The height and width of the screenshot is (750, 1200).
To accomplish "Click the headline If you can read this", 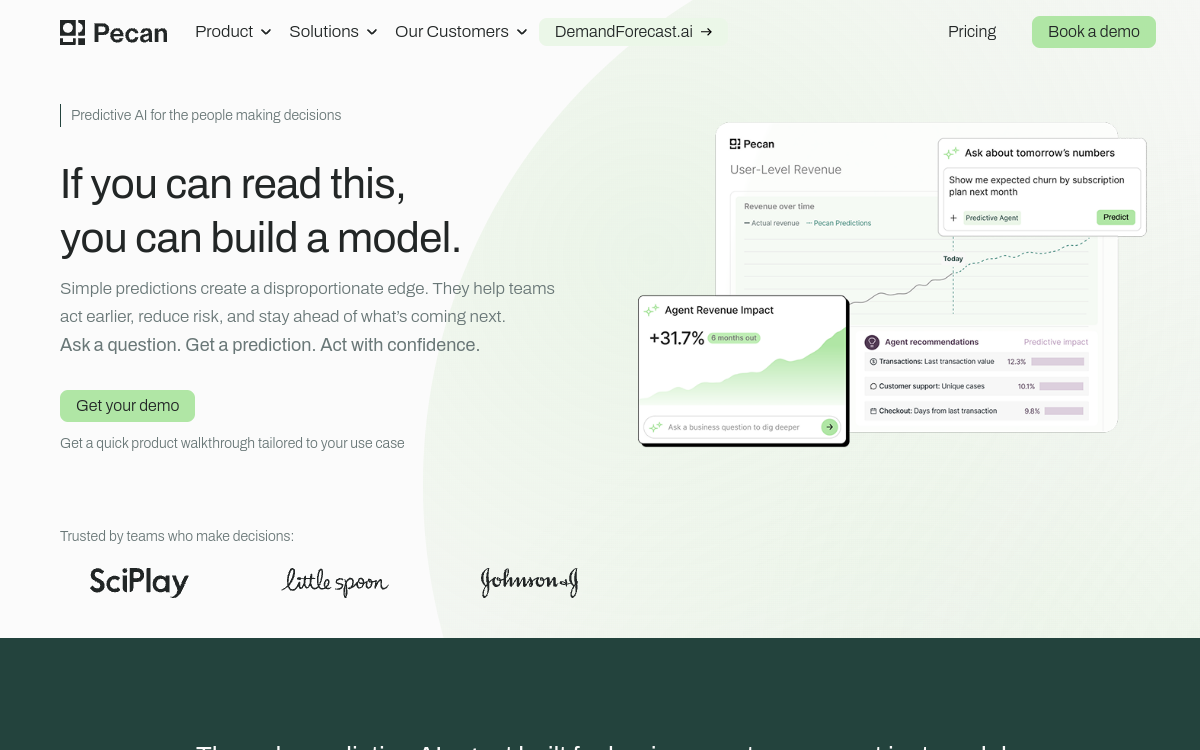I will 233,184.
